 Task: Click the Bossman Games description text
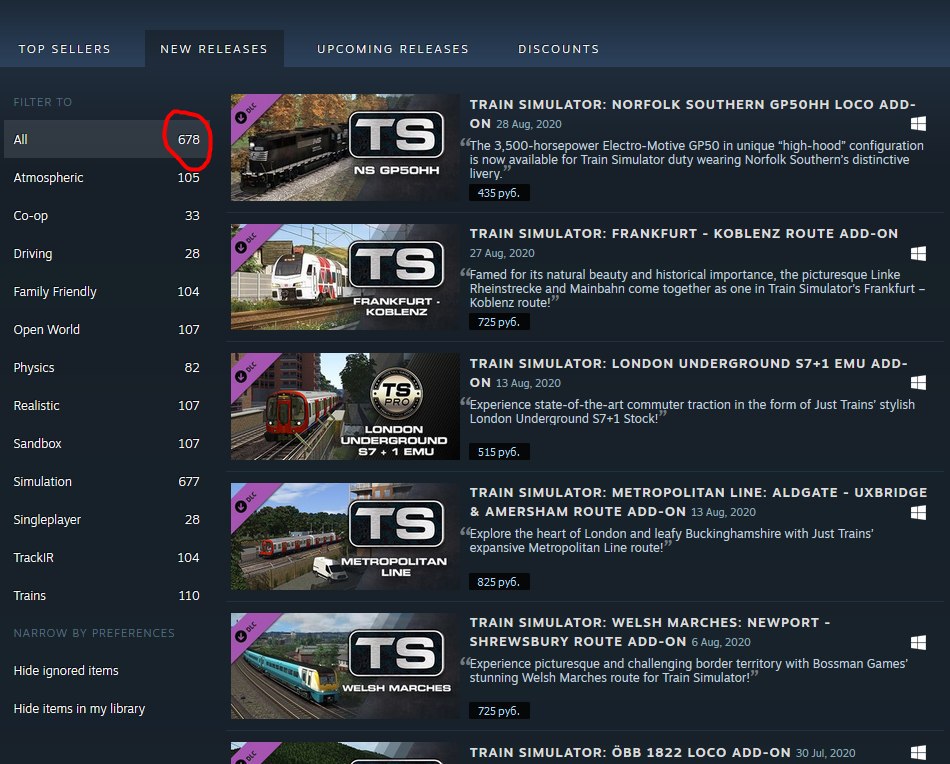click(688, 671)
